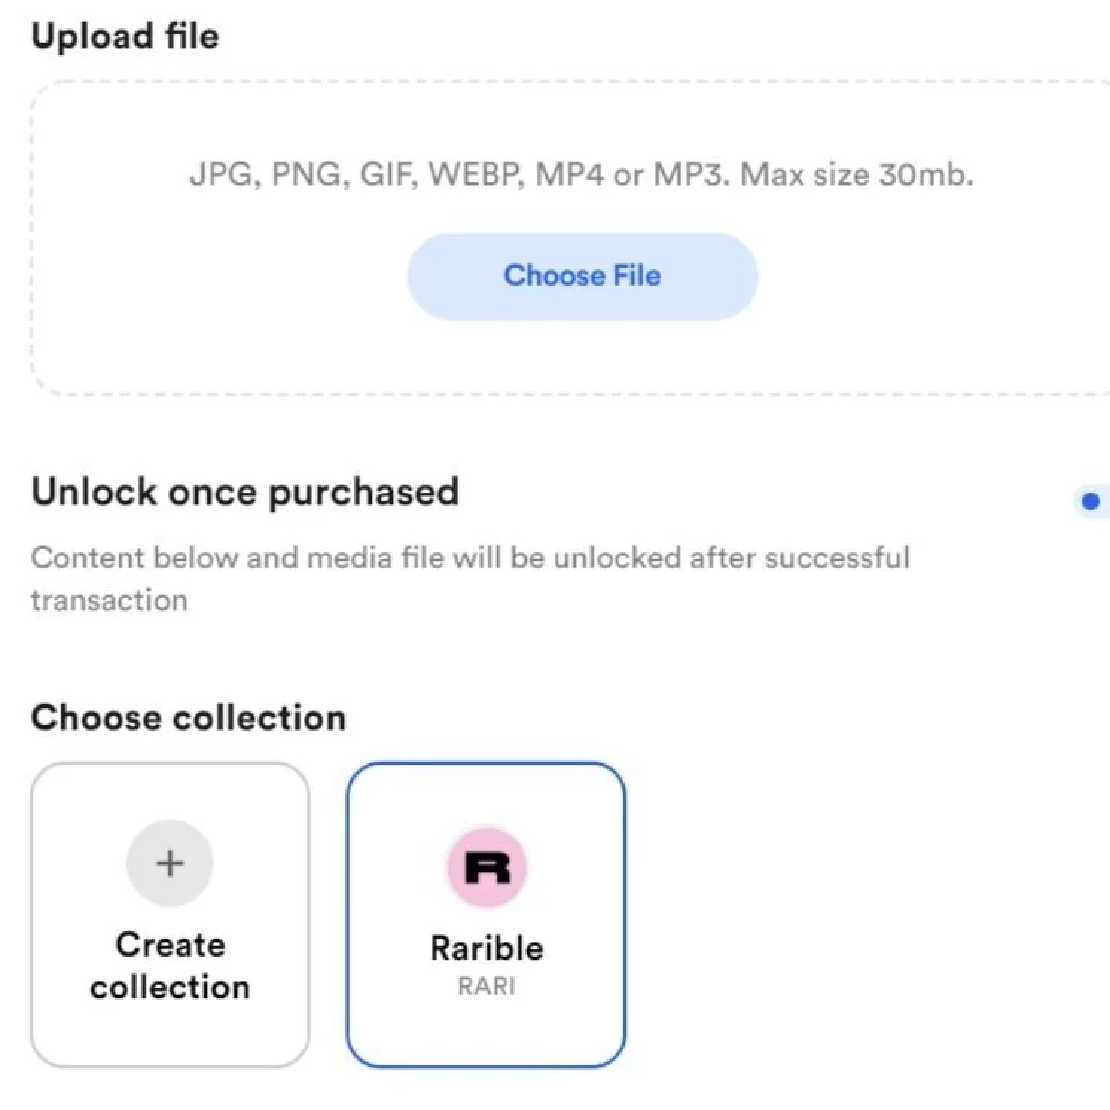Click the unlock description about successful transaction
Image resolution: width=1110 pixels, height=1110 pixels.
click(x=470, y=579)
